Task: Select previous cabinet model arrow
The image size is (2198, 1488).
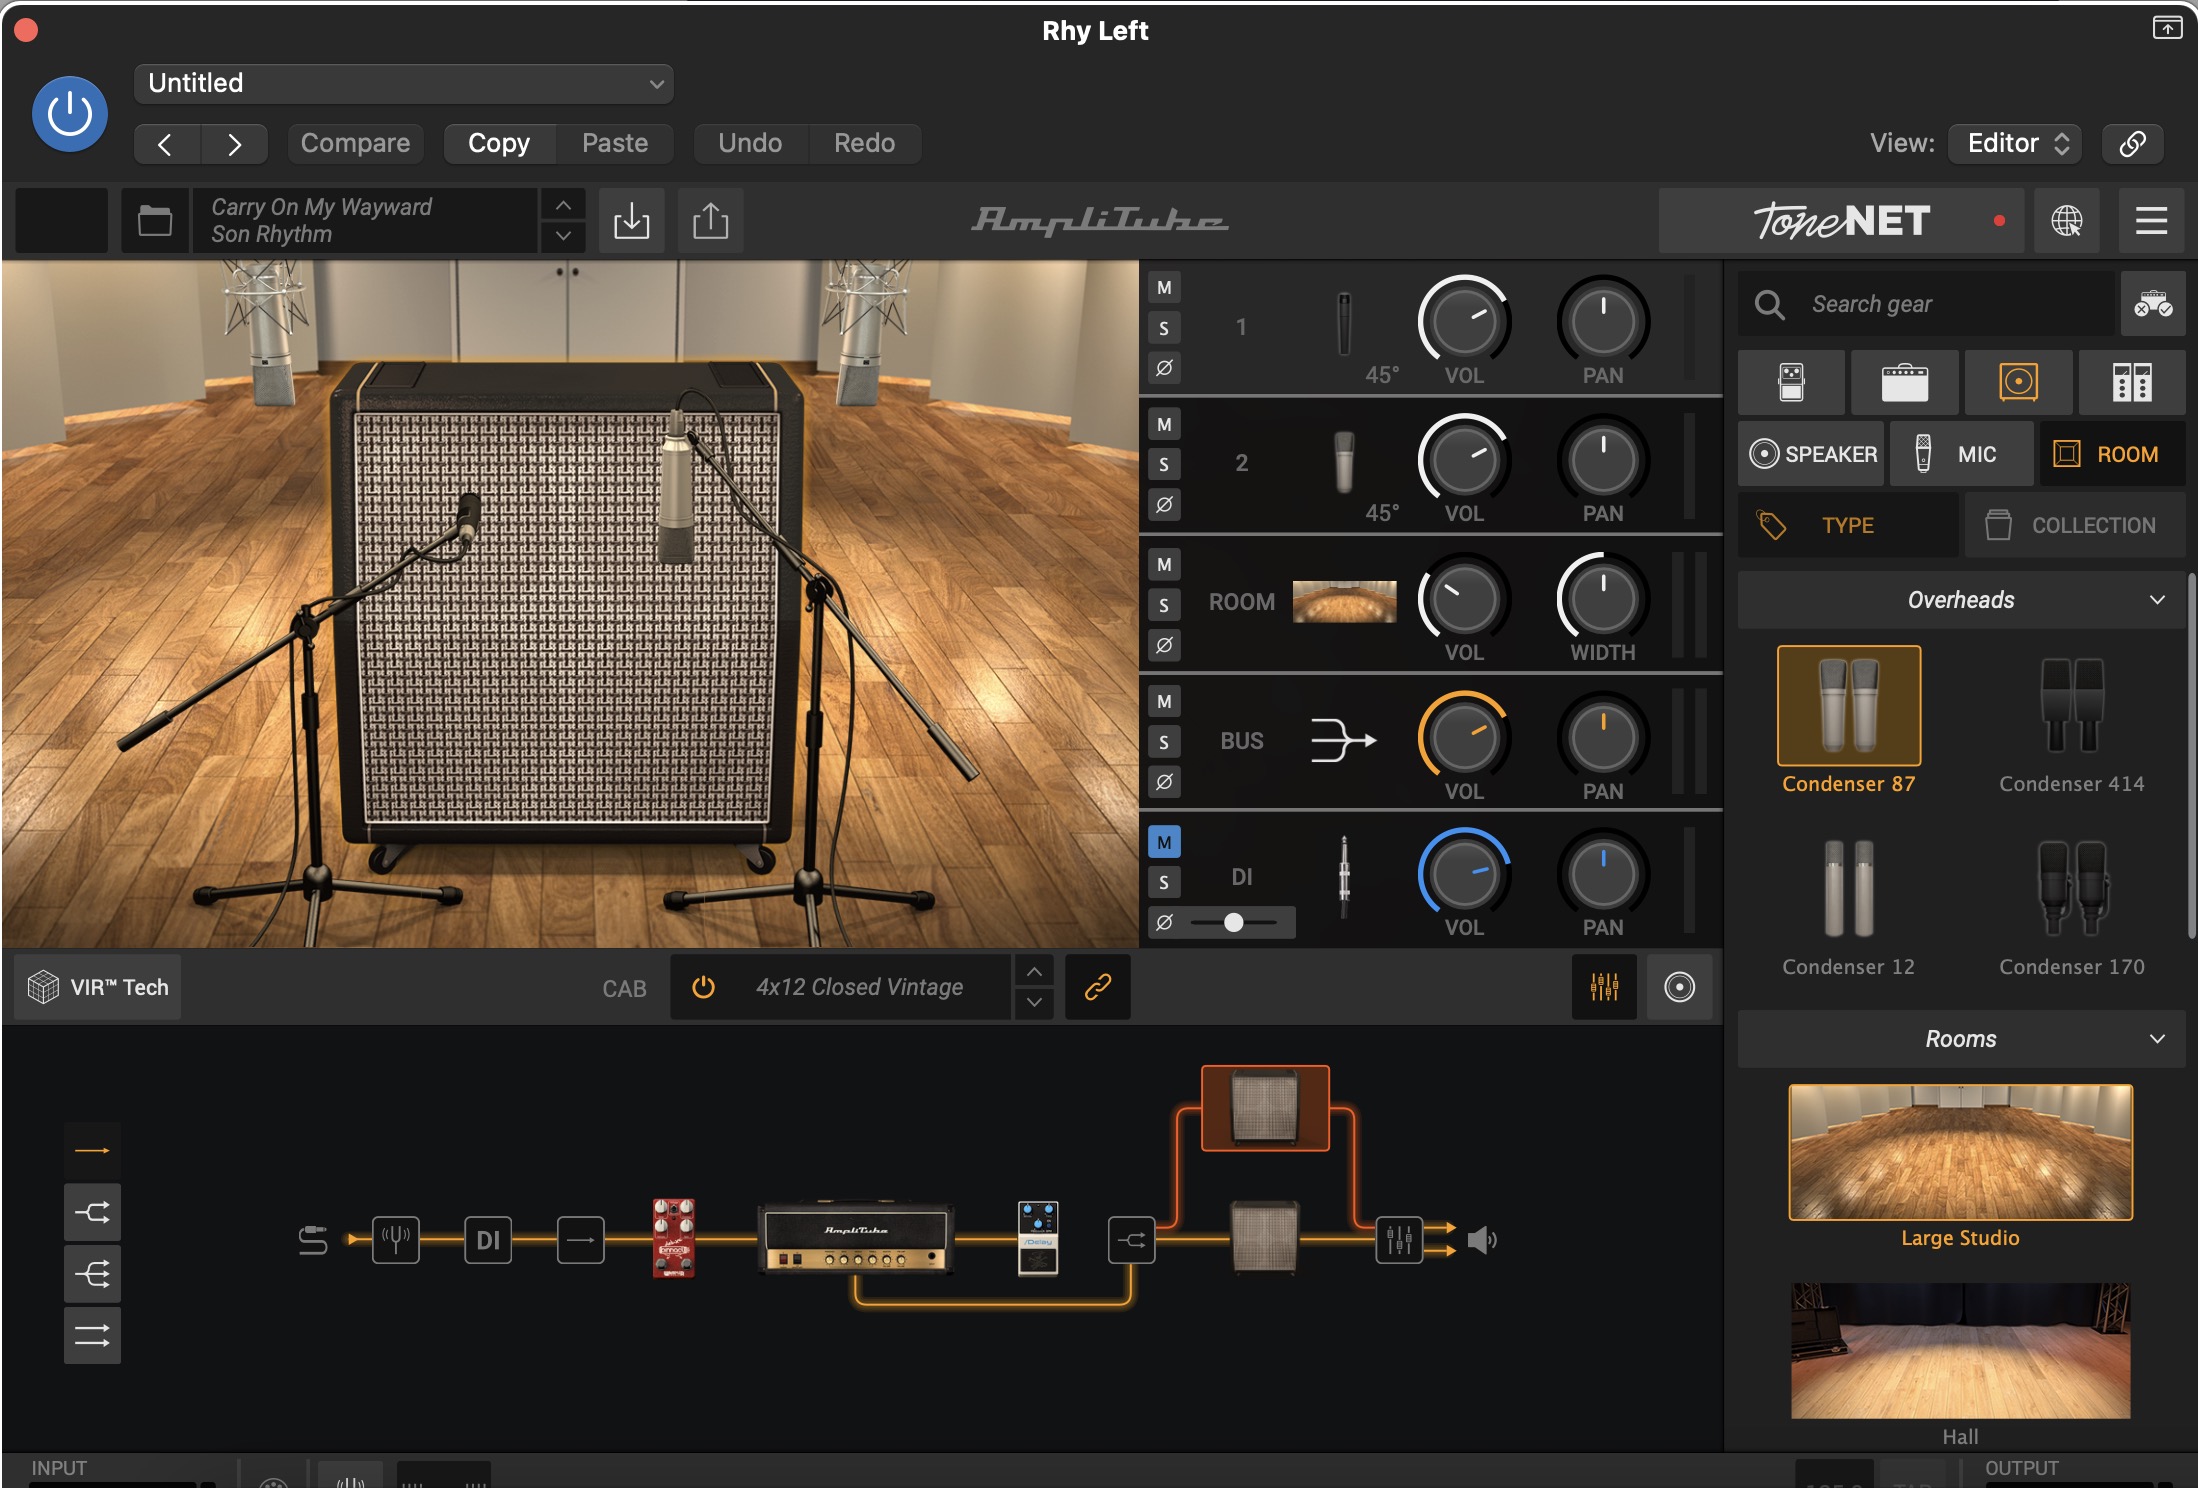Action: coord(1034,971)
